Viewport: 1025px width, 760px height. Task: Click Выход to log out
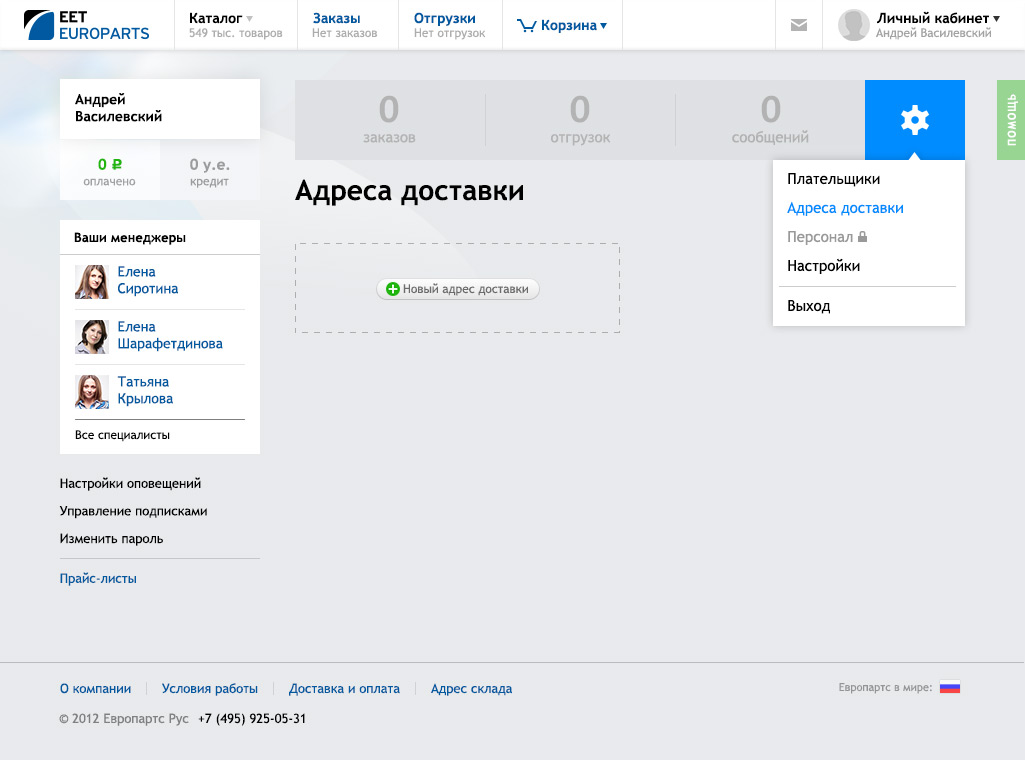[x=808, y=306]
